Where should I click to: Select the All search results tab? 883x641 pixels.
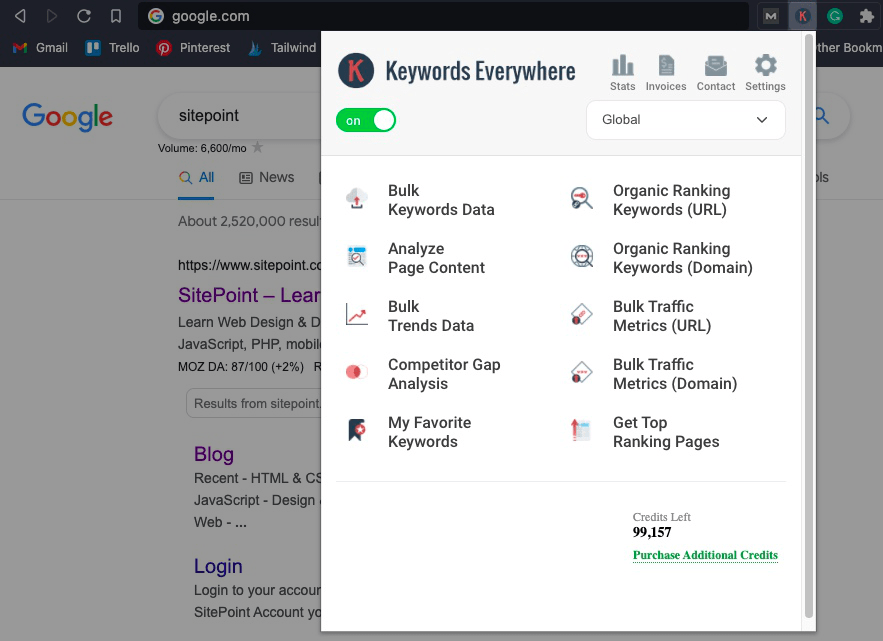click(196, 177)
